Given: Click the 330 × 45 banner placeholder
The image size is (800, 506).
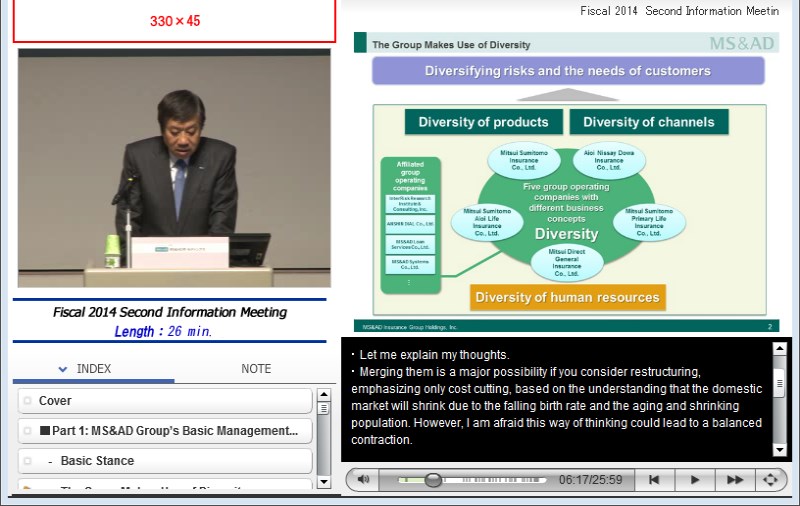Looking at the screenshot, I should tap(174, 21).
